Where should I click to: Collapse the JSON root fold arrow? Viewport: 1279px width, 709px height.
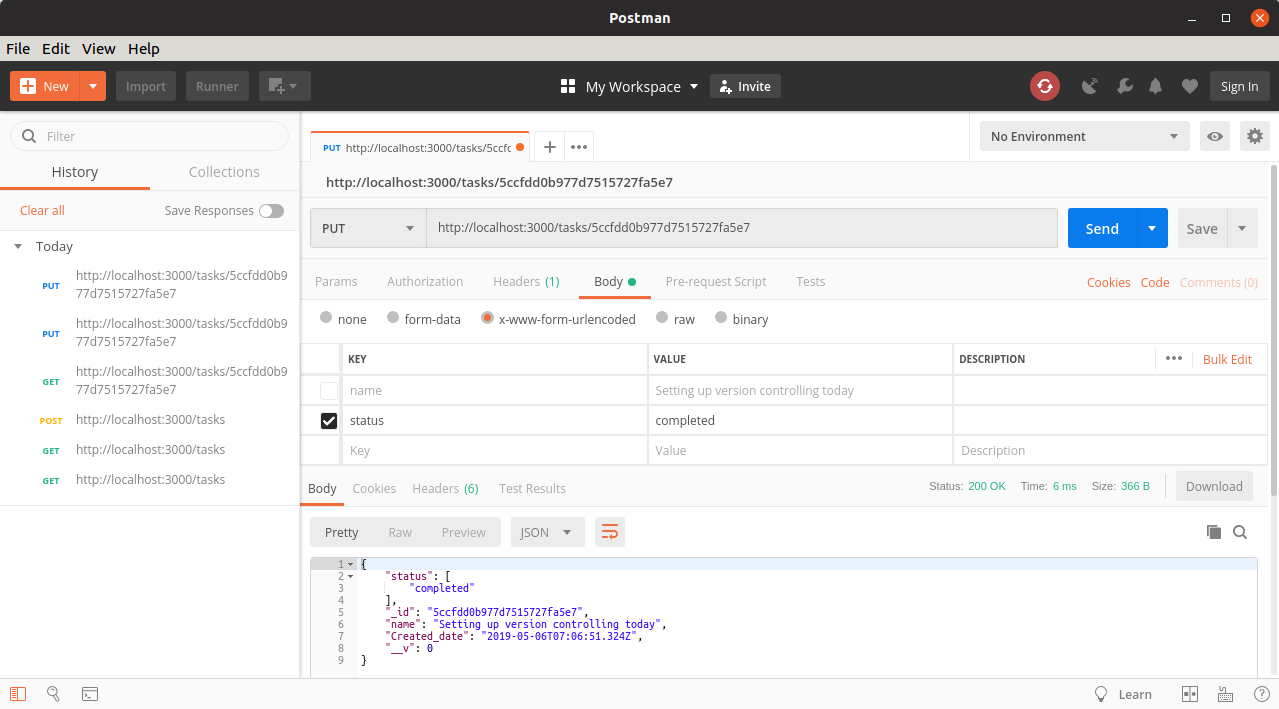pos(350,564)
